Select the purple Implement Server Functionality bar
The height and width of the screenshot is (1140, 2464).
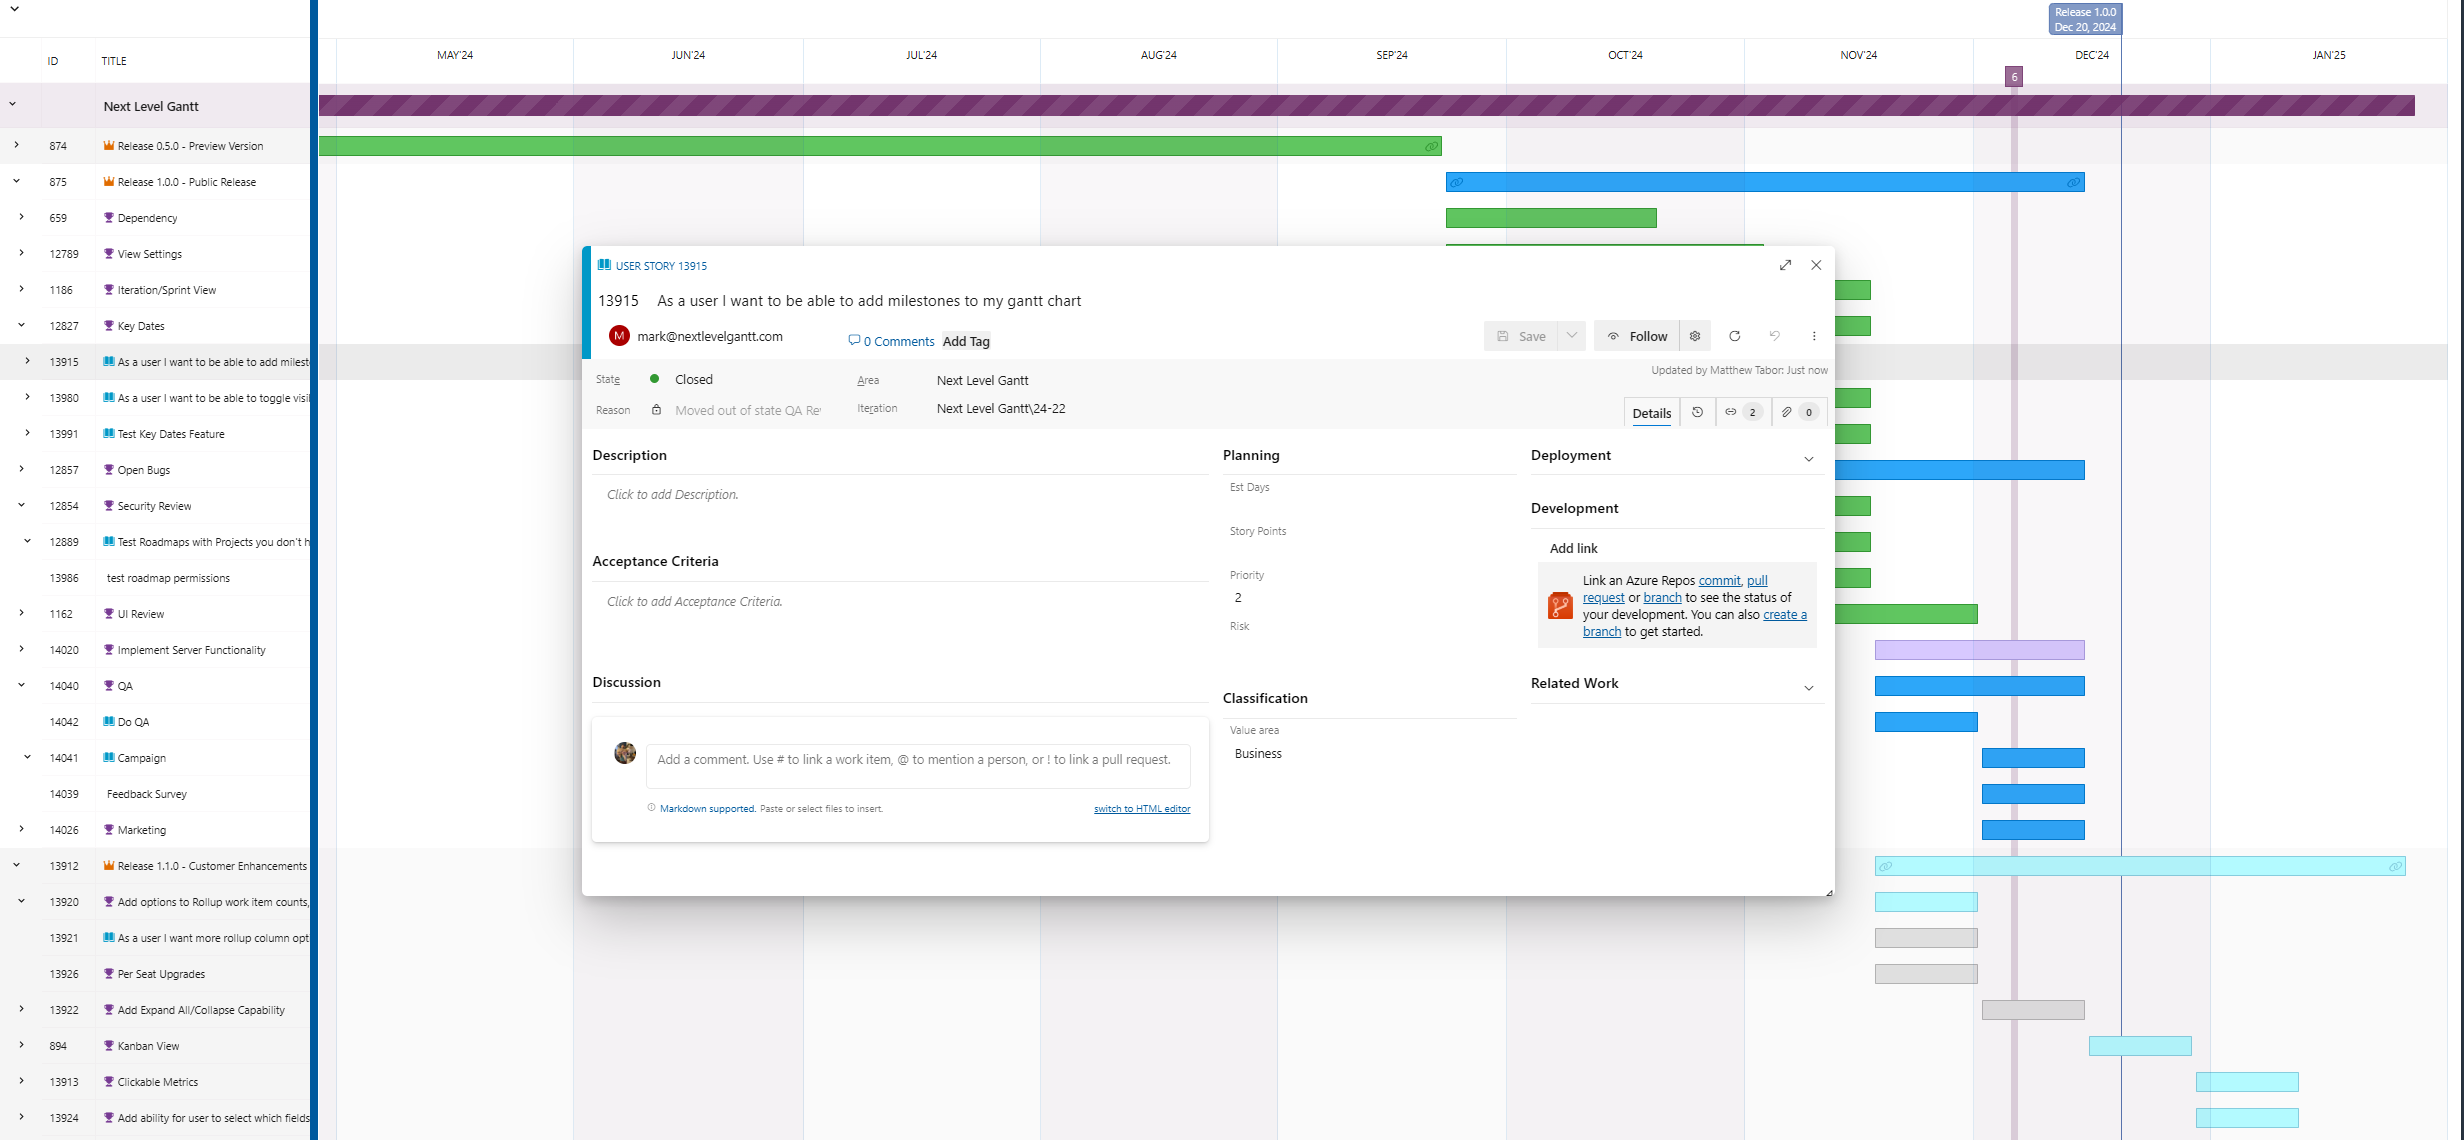(x=1978, y=650)
